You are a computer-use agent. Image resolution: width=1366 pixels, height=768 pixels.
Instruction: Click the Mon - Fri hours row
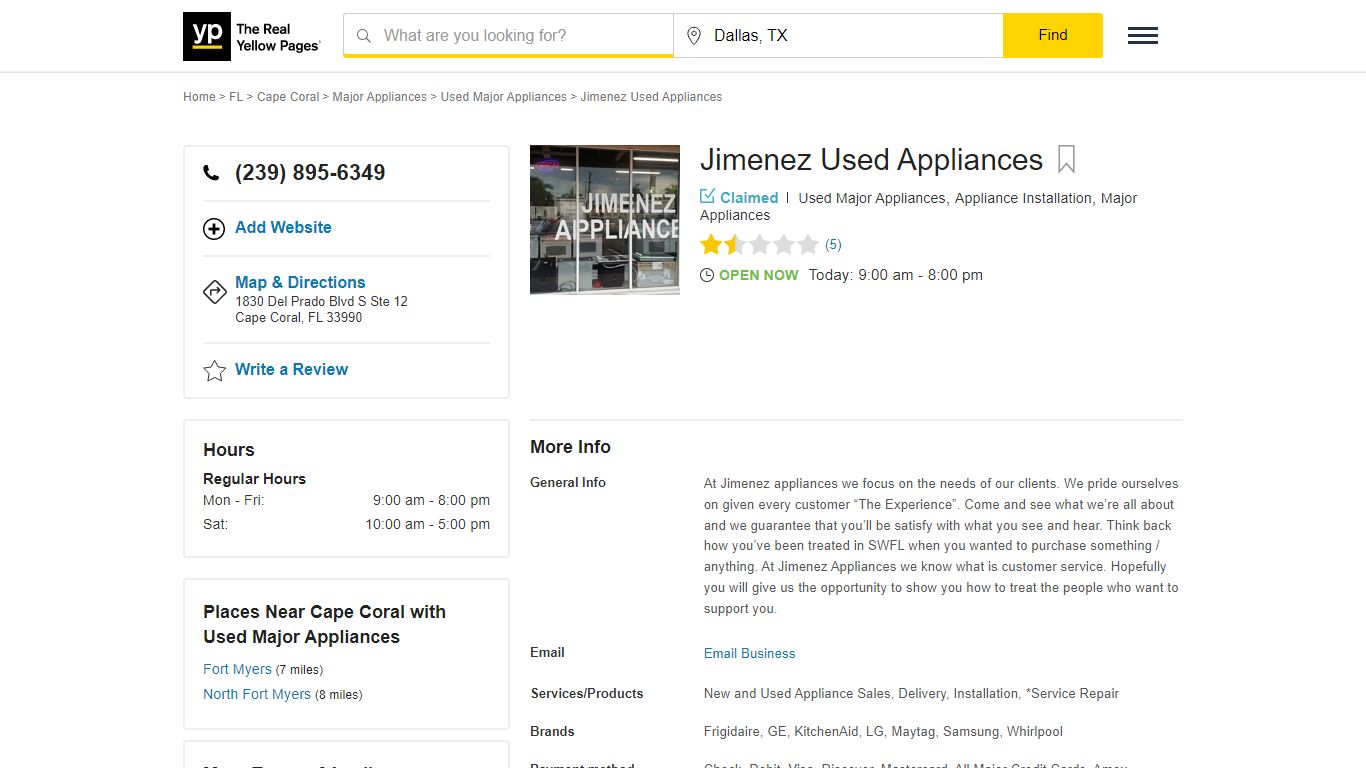(x=346, y=500)
